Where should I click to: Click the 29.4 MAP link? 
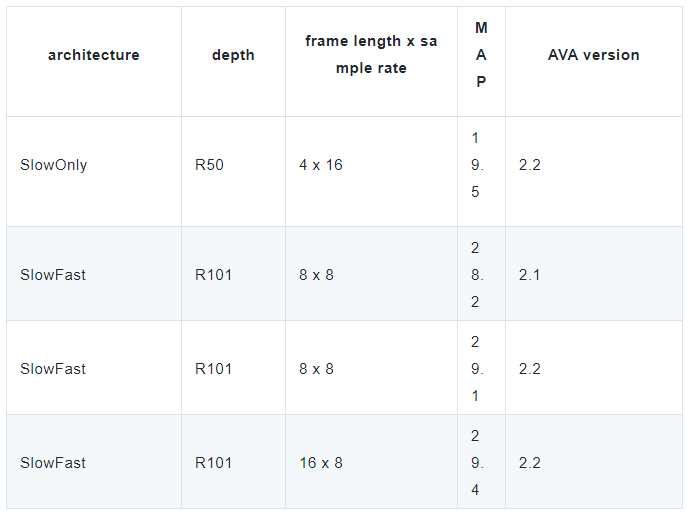point(476,462)
